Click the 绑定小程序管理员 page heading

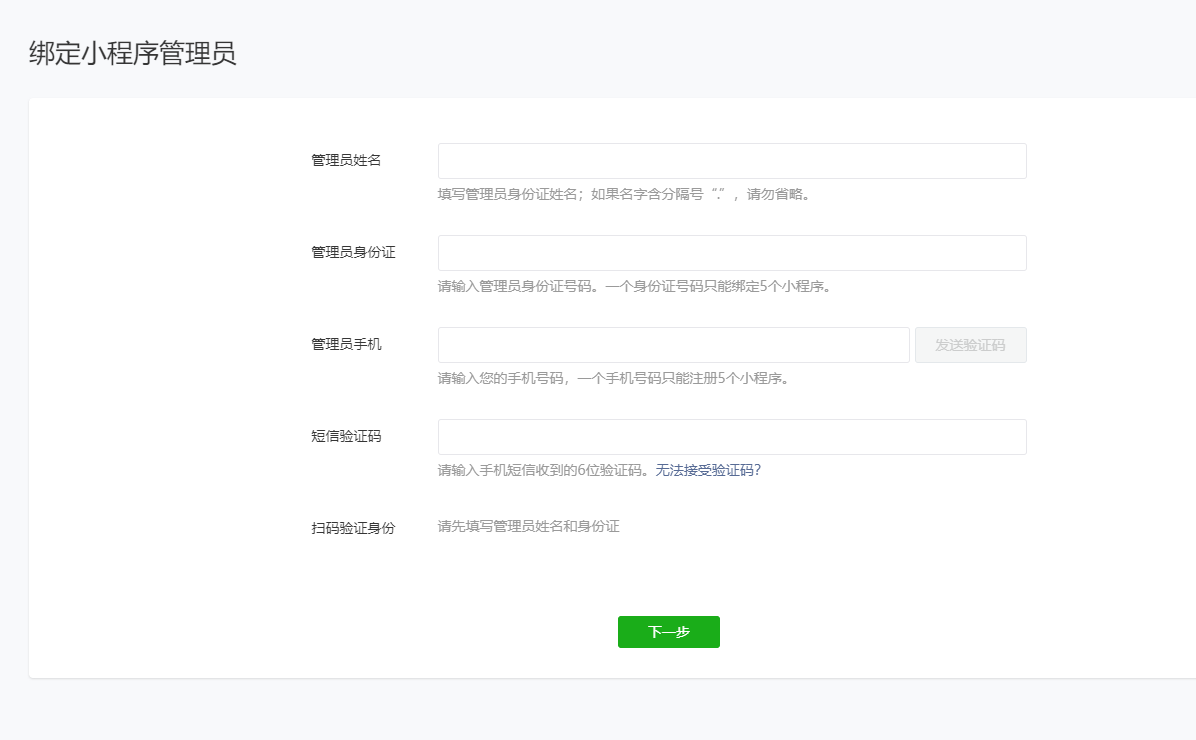133,53
